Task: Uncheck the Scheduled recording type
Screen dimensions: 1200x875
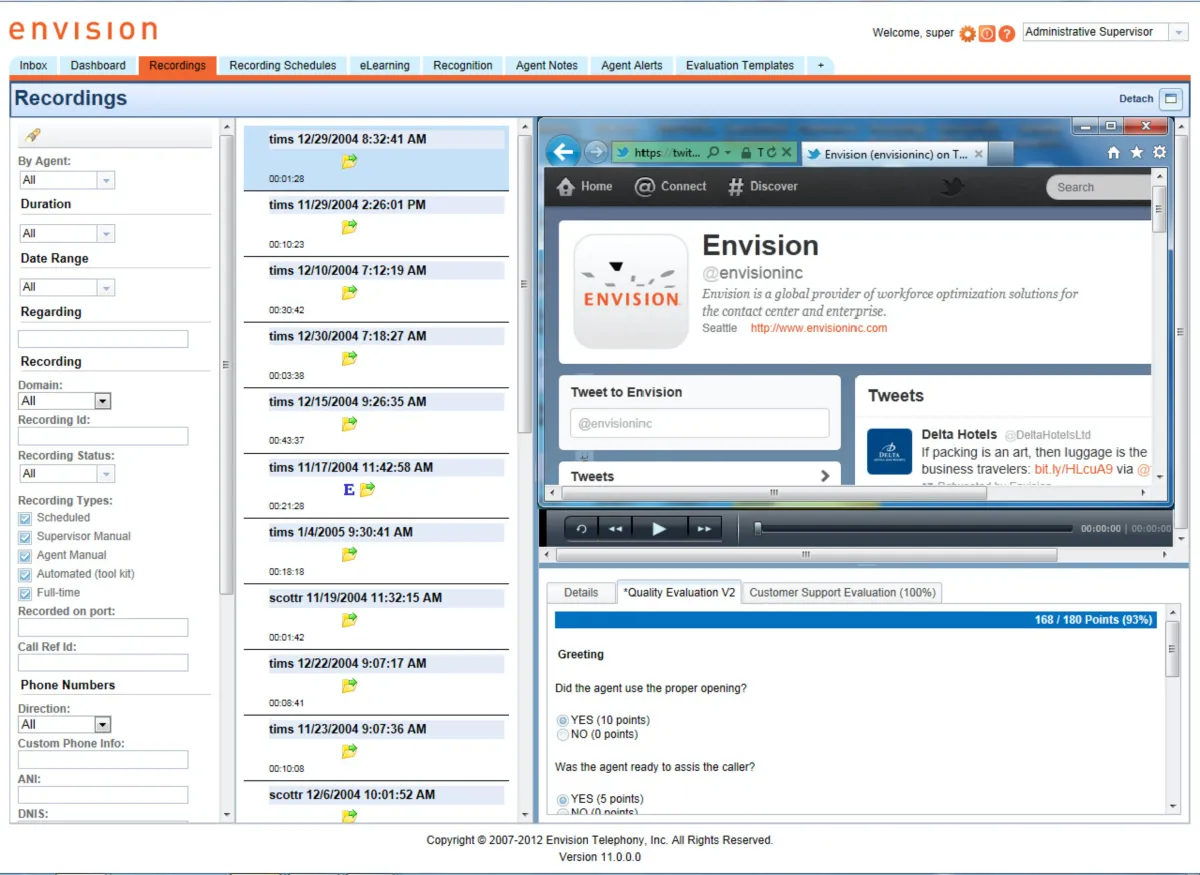Action: click(25, 518)
